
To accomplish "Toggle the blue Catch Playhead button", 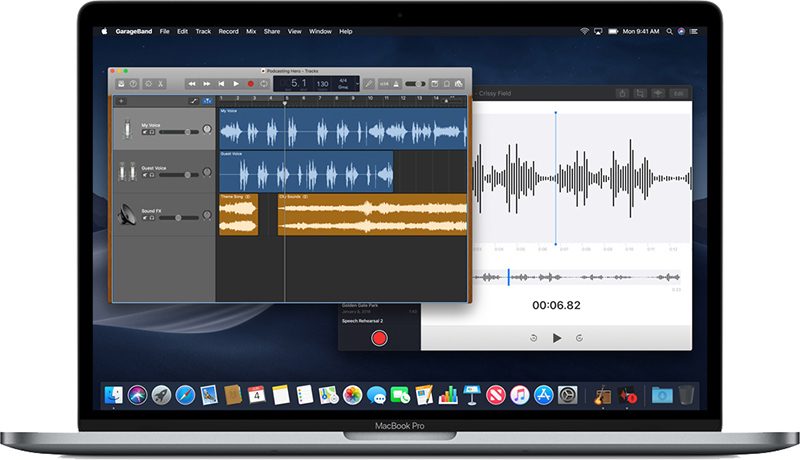I will (x=207, y=101).
